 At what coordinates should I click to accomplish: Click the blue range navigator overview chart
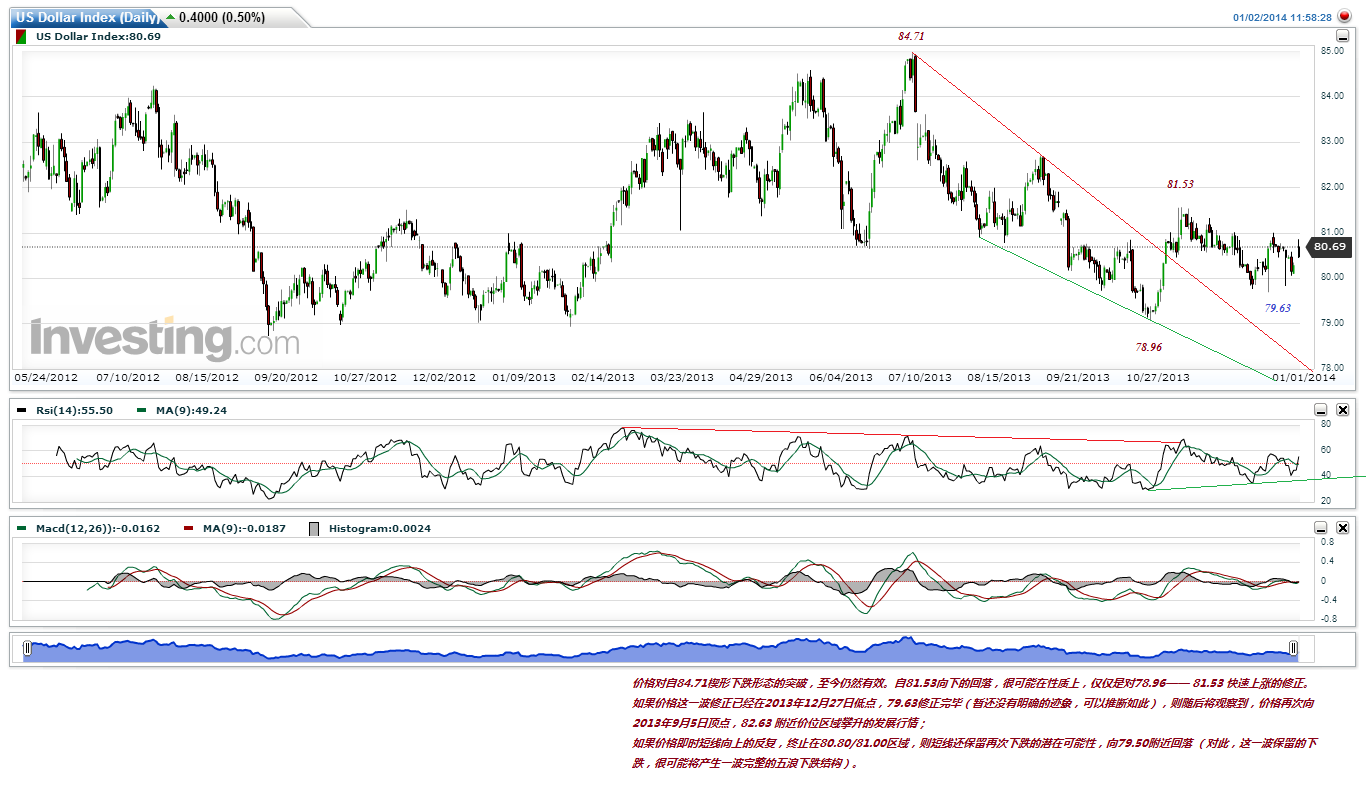[660, 648]
